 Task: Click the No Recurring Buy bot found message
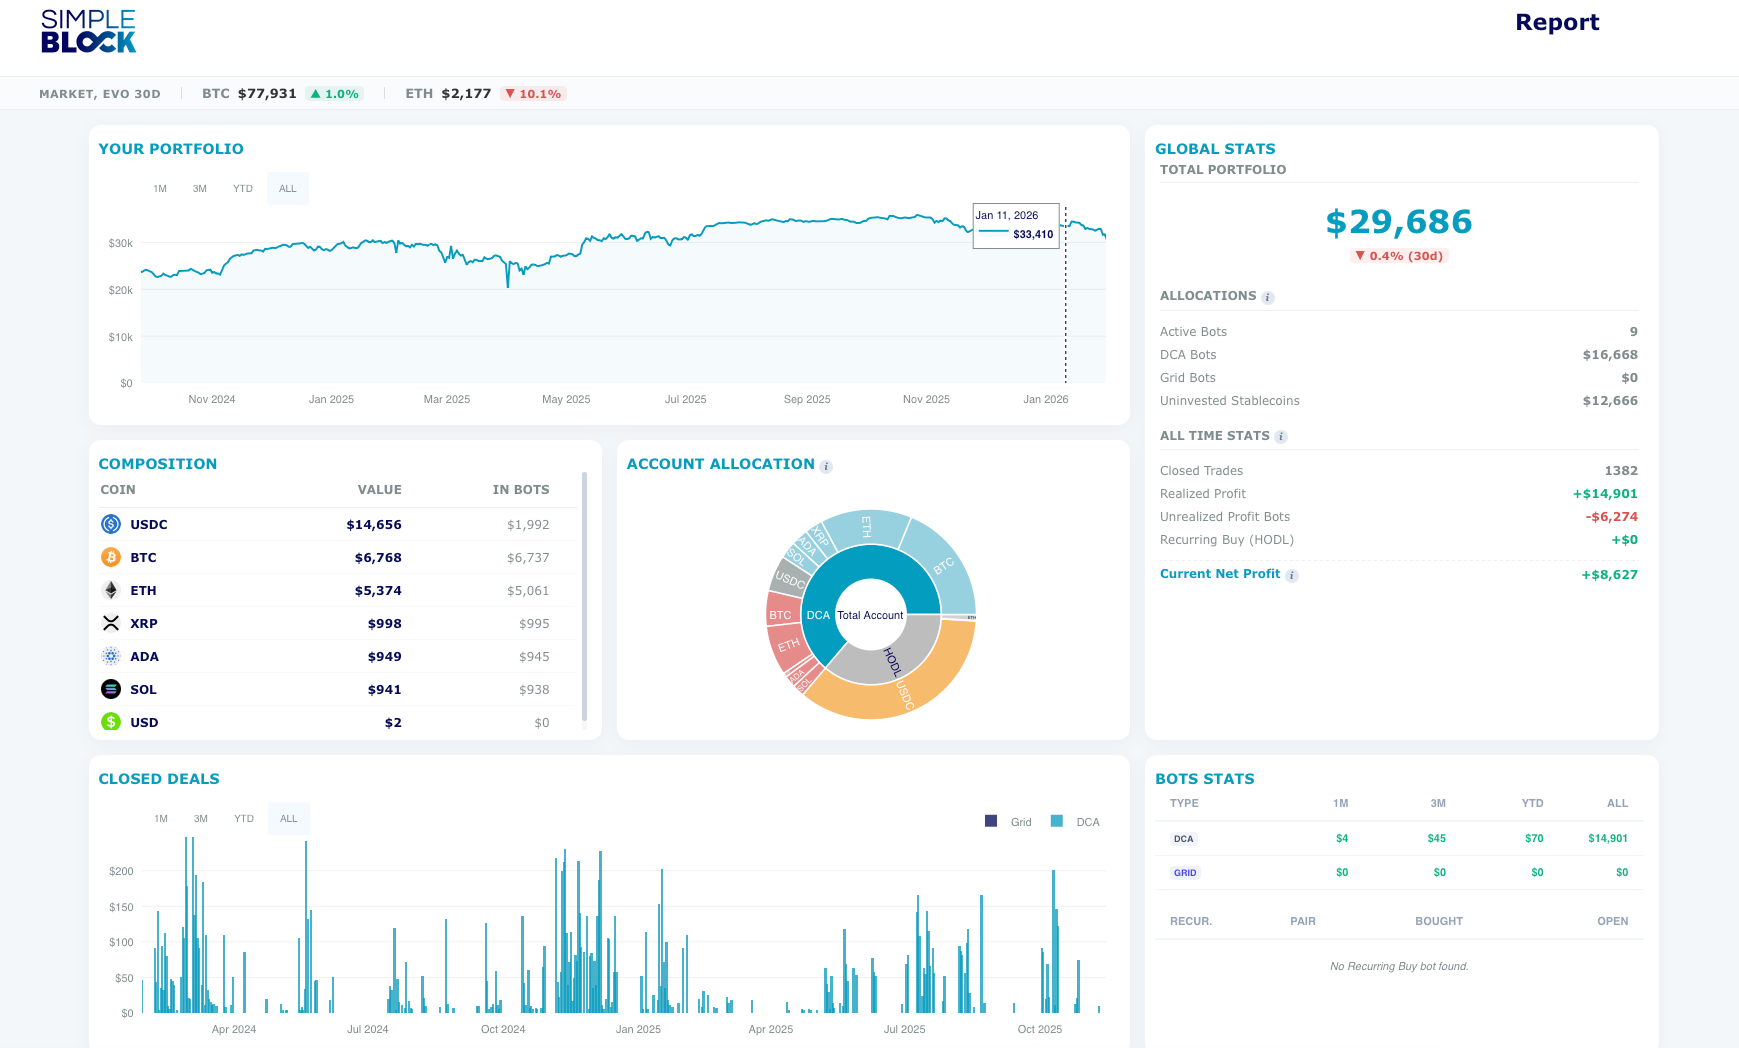tap(1399, 967)
